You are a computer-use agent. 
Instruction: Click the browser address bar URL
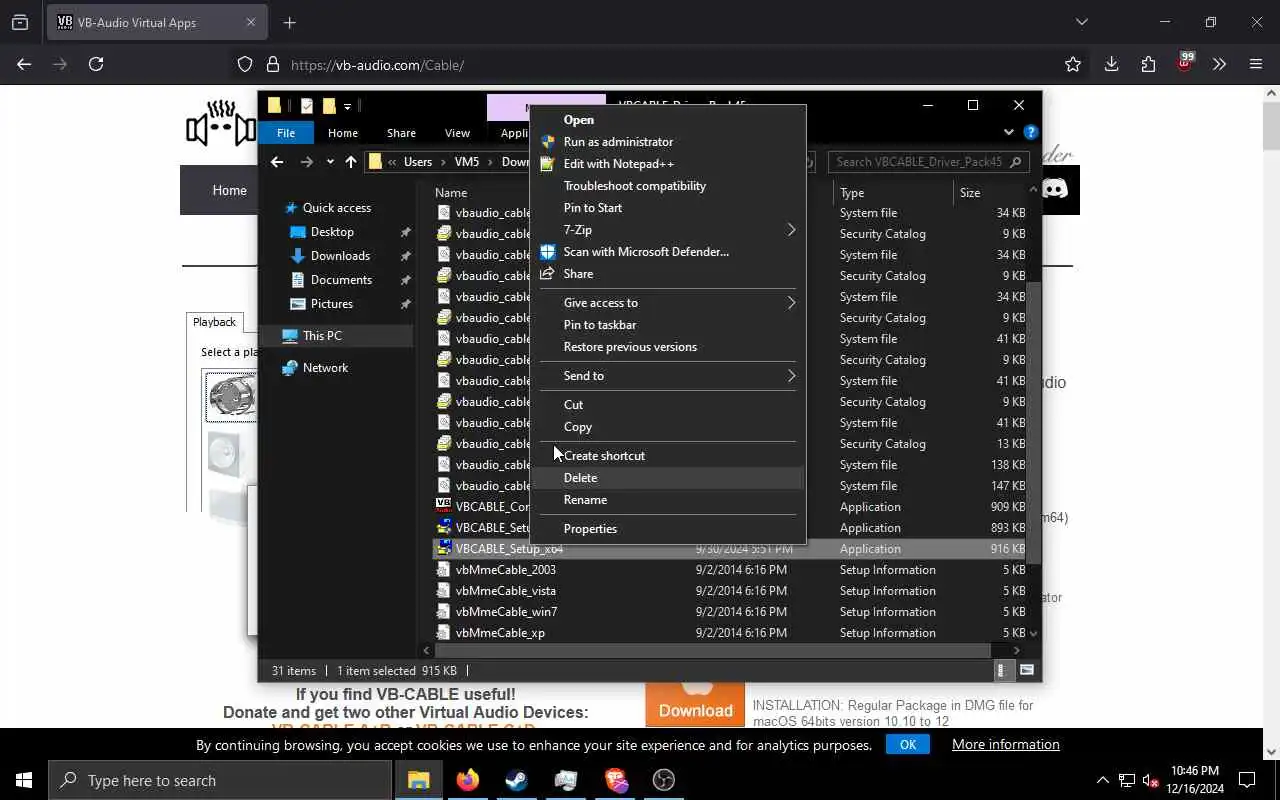377,65
